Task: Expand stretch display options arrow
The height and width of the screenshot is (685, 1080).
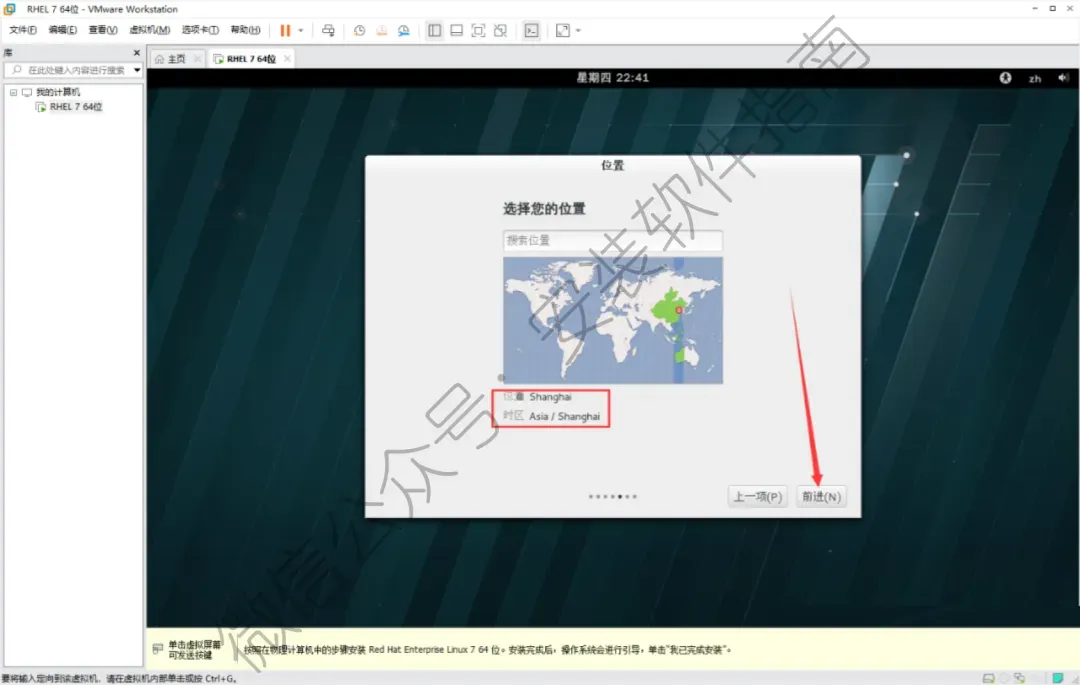Action: [579, 30]
